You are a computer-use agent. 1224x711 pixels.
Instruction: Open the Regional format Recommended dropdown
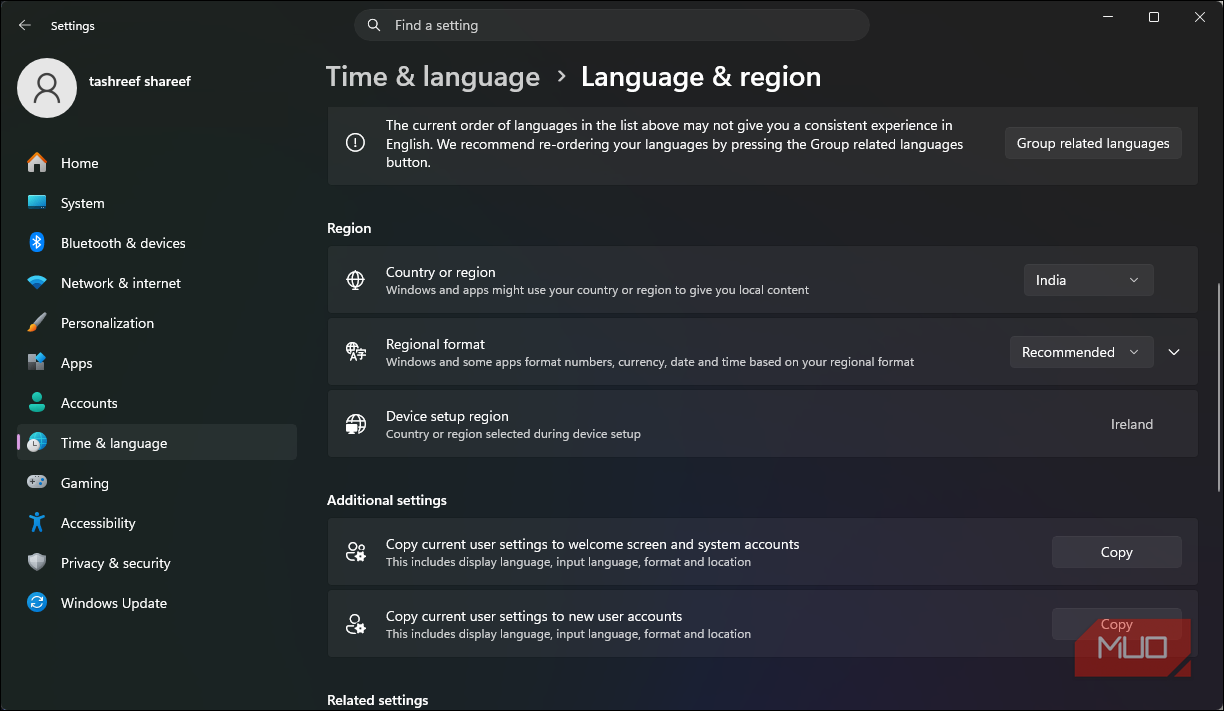pos(1081,352)
